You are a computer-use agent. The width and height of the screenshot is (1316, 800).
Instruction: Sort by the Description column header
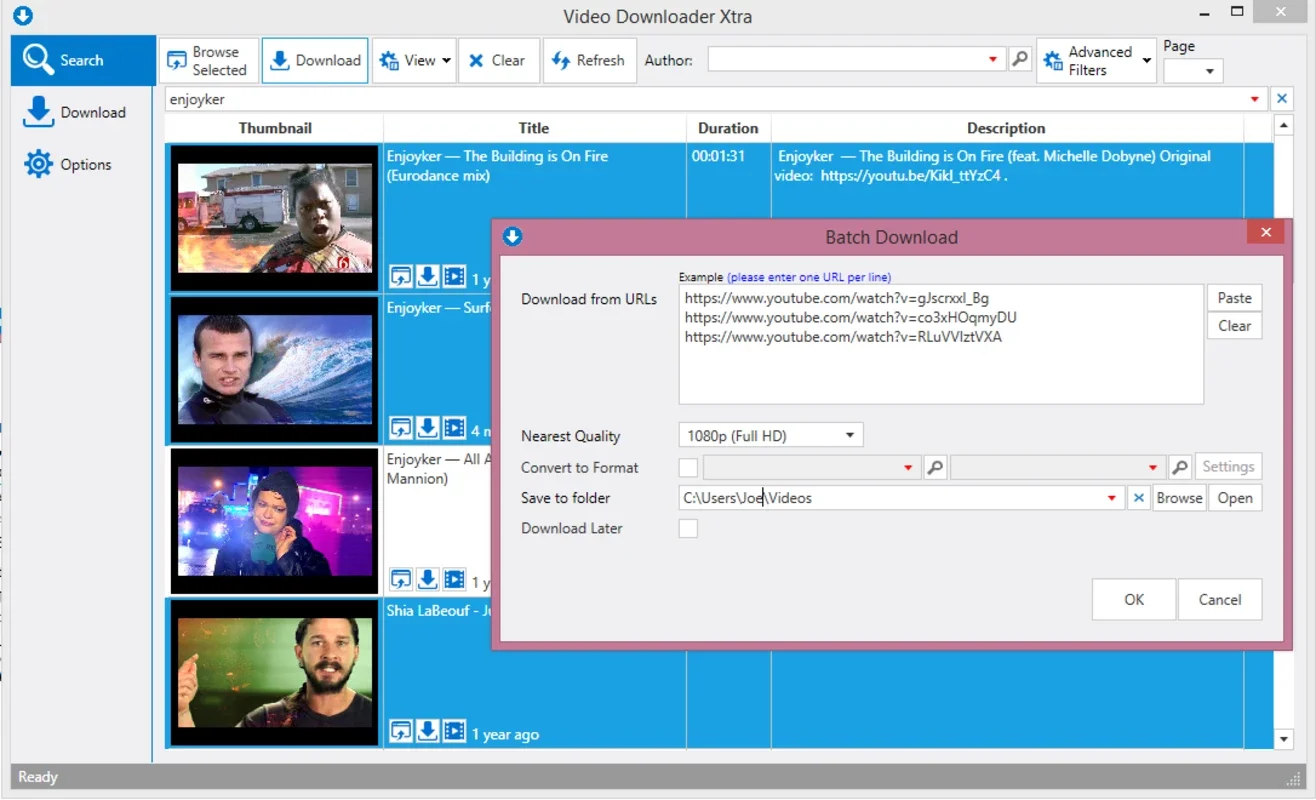point(1006,128)
